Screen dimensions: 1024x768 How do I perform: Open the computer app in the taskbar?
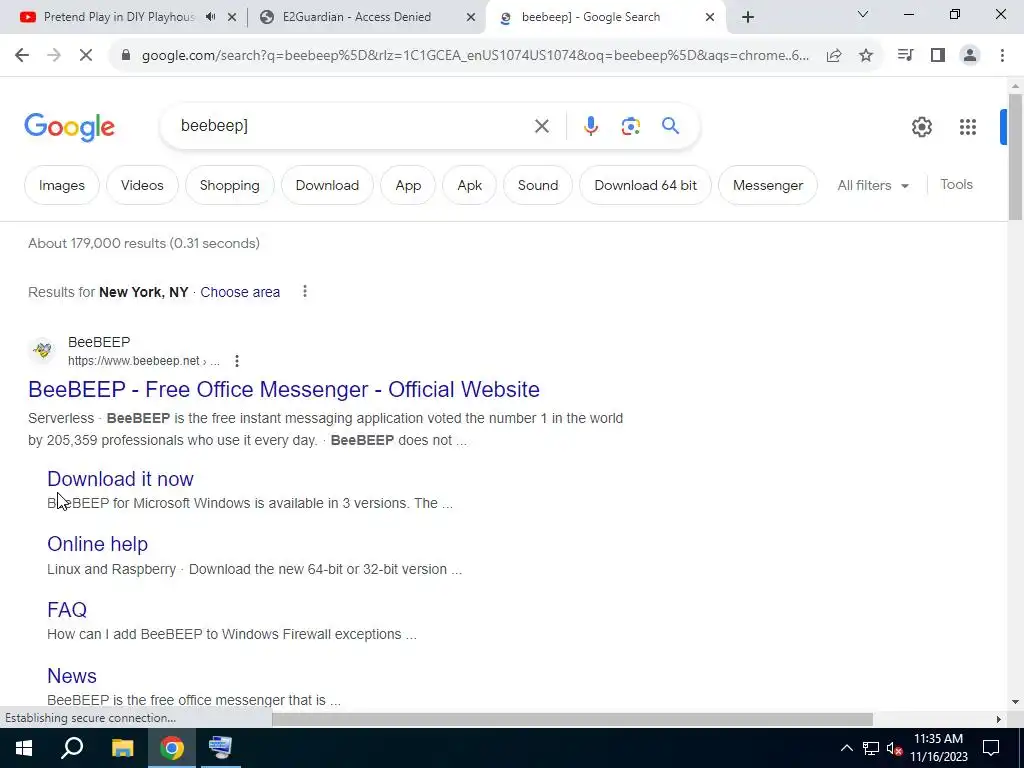[x=220, y=748]
